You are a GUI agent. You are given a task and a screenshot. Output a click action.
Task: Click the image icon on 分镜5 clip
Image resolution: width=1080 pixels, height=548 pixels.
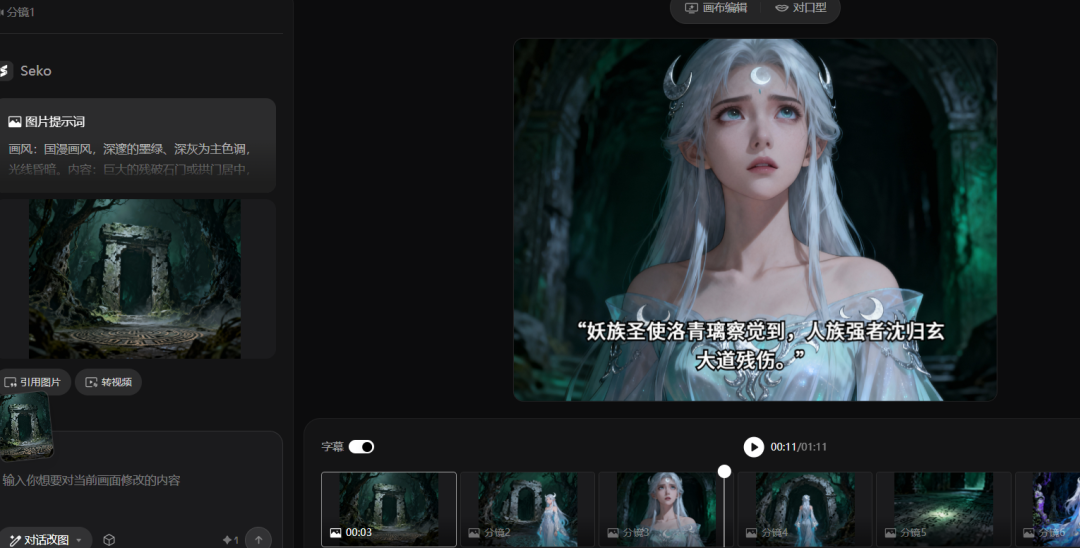[890, 533]
